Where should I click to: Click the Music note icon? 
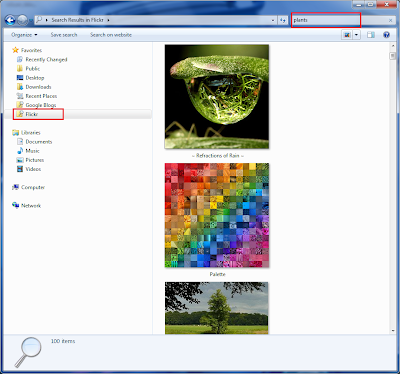[20, 151]
